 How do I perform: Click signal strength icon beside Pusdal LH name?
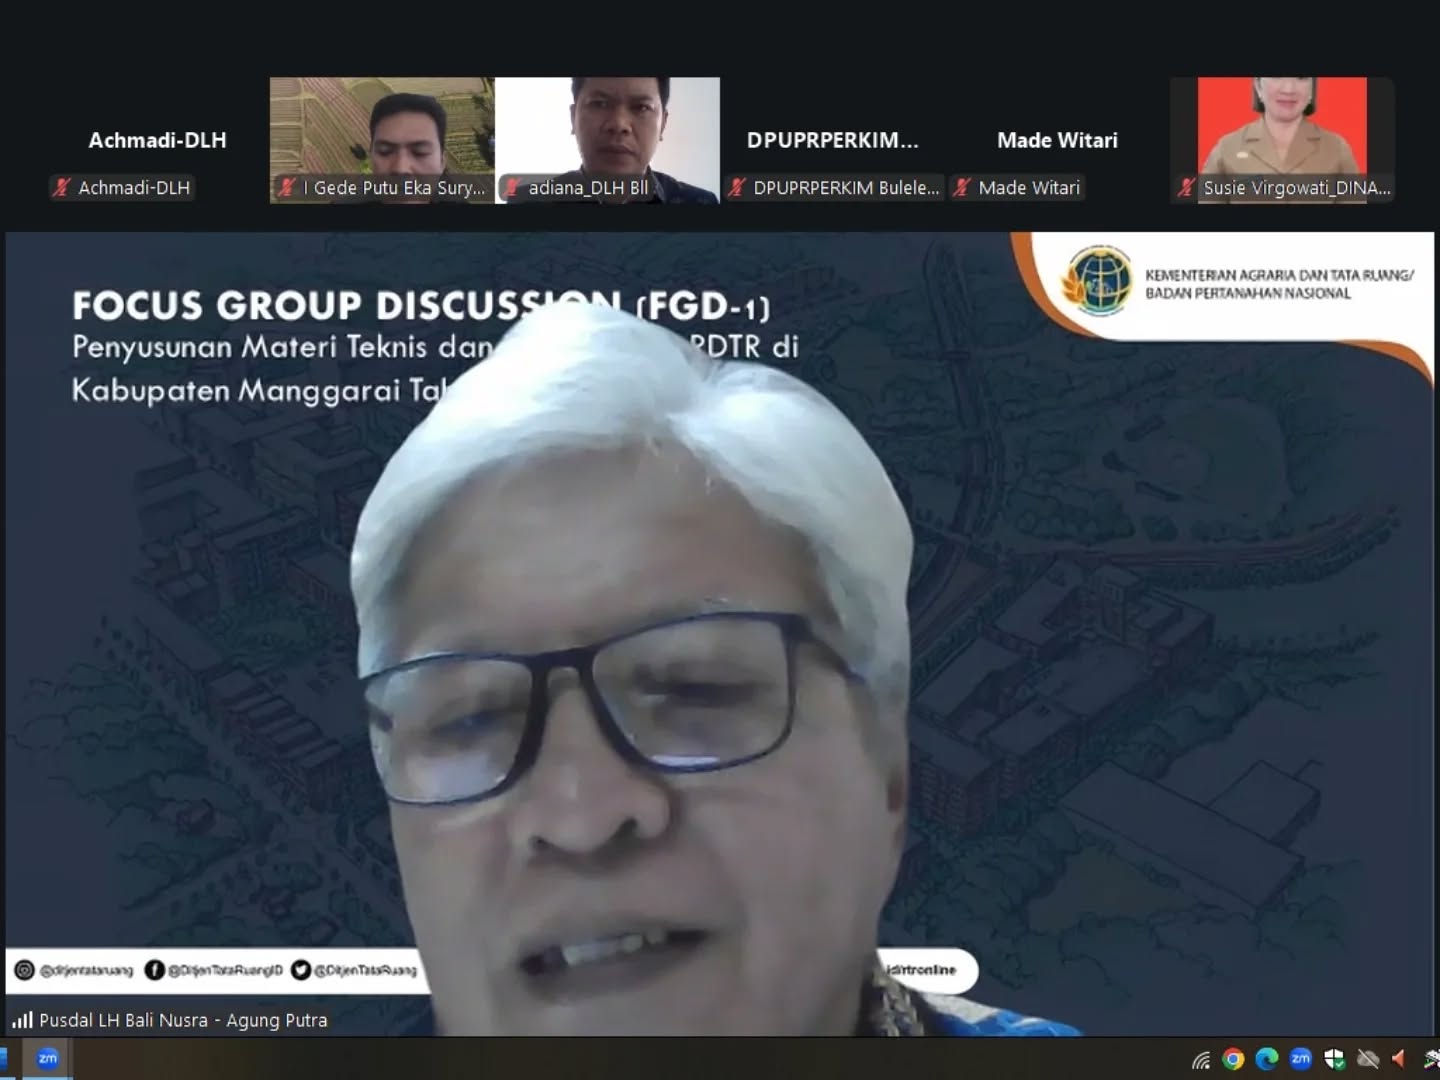(x=22, y=1020)
